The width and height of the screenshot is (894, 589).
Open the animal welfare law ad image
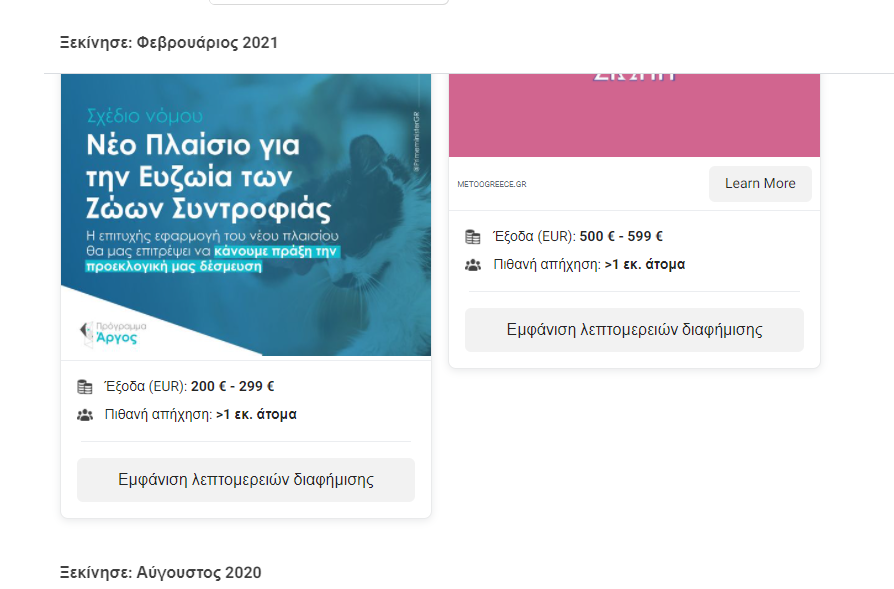tap(246, 215)
